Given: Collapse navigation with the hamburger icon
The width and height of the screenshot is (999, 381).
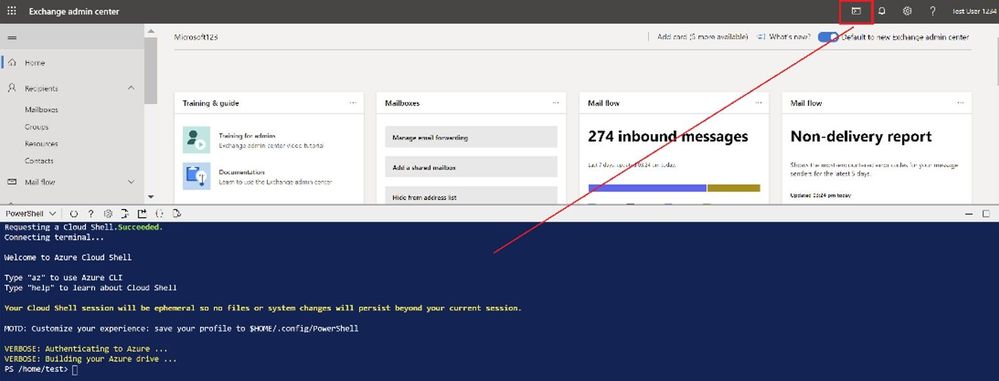Looking at the screenshot, I should [x=12, y=38].
